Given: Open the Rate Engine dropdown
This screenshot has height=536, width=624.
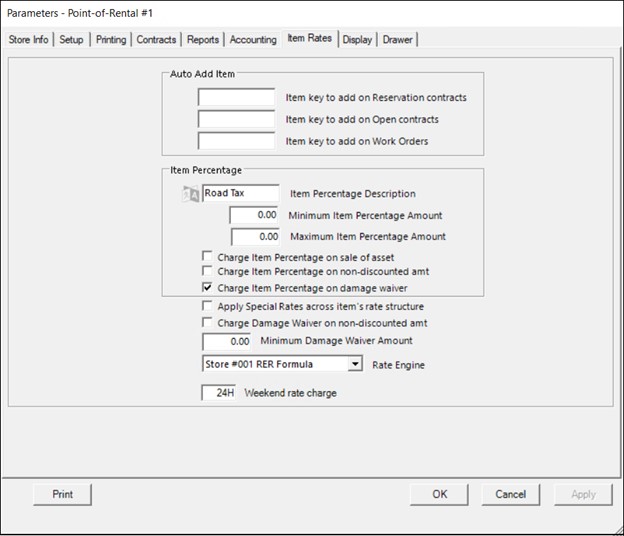Looking at the screenshot, I should tap(355, 365).
